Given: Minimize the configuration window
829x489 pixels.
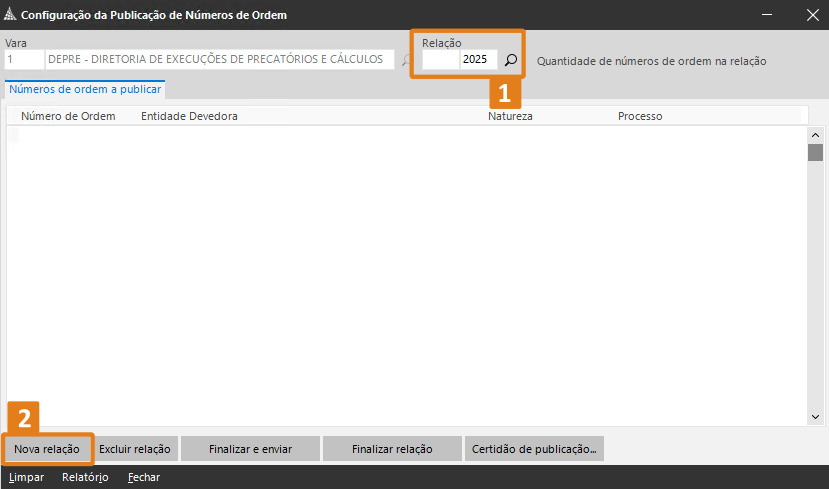Looking at the screenshot, I should (767, 15).
